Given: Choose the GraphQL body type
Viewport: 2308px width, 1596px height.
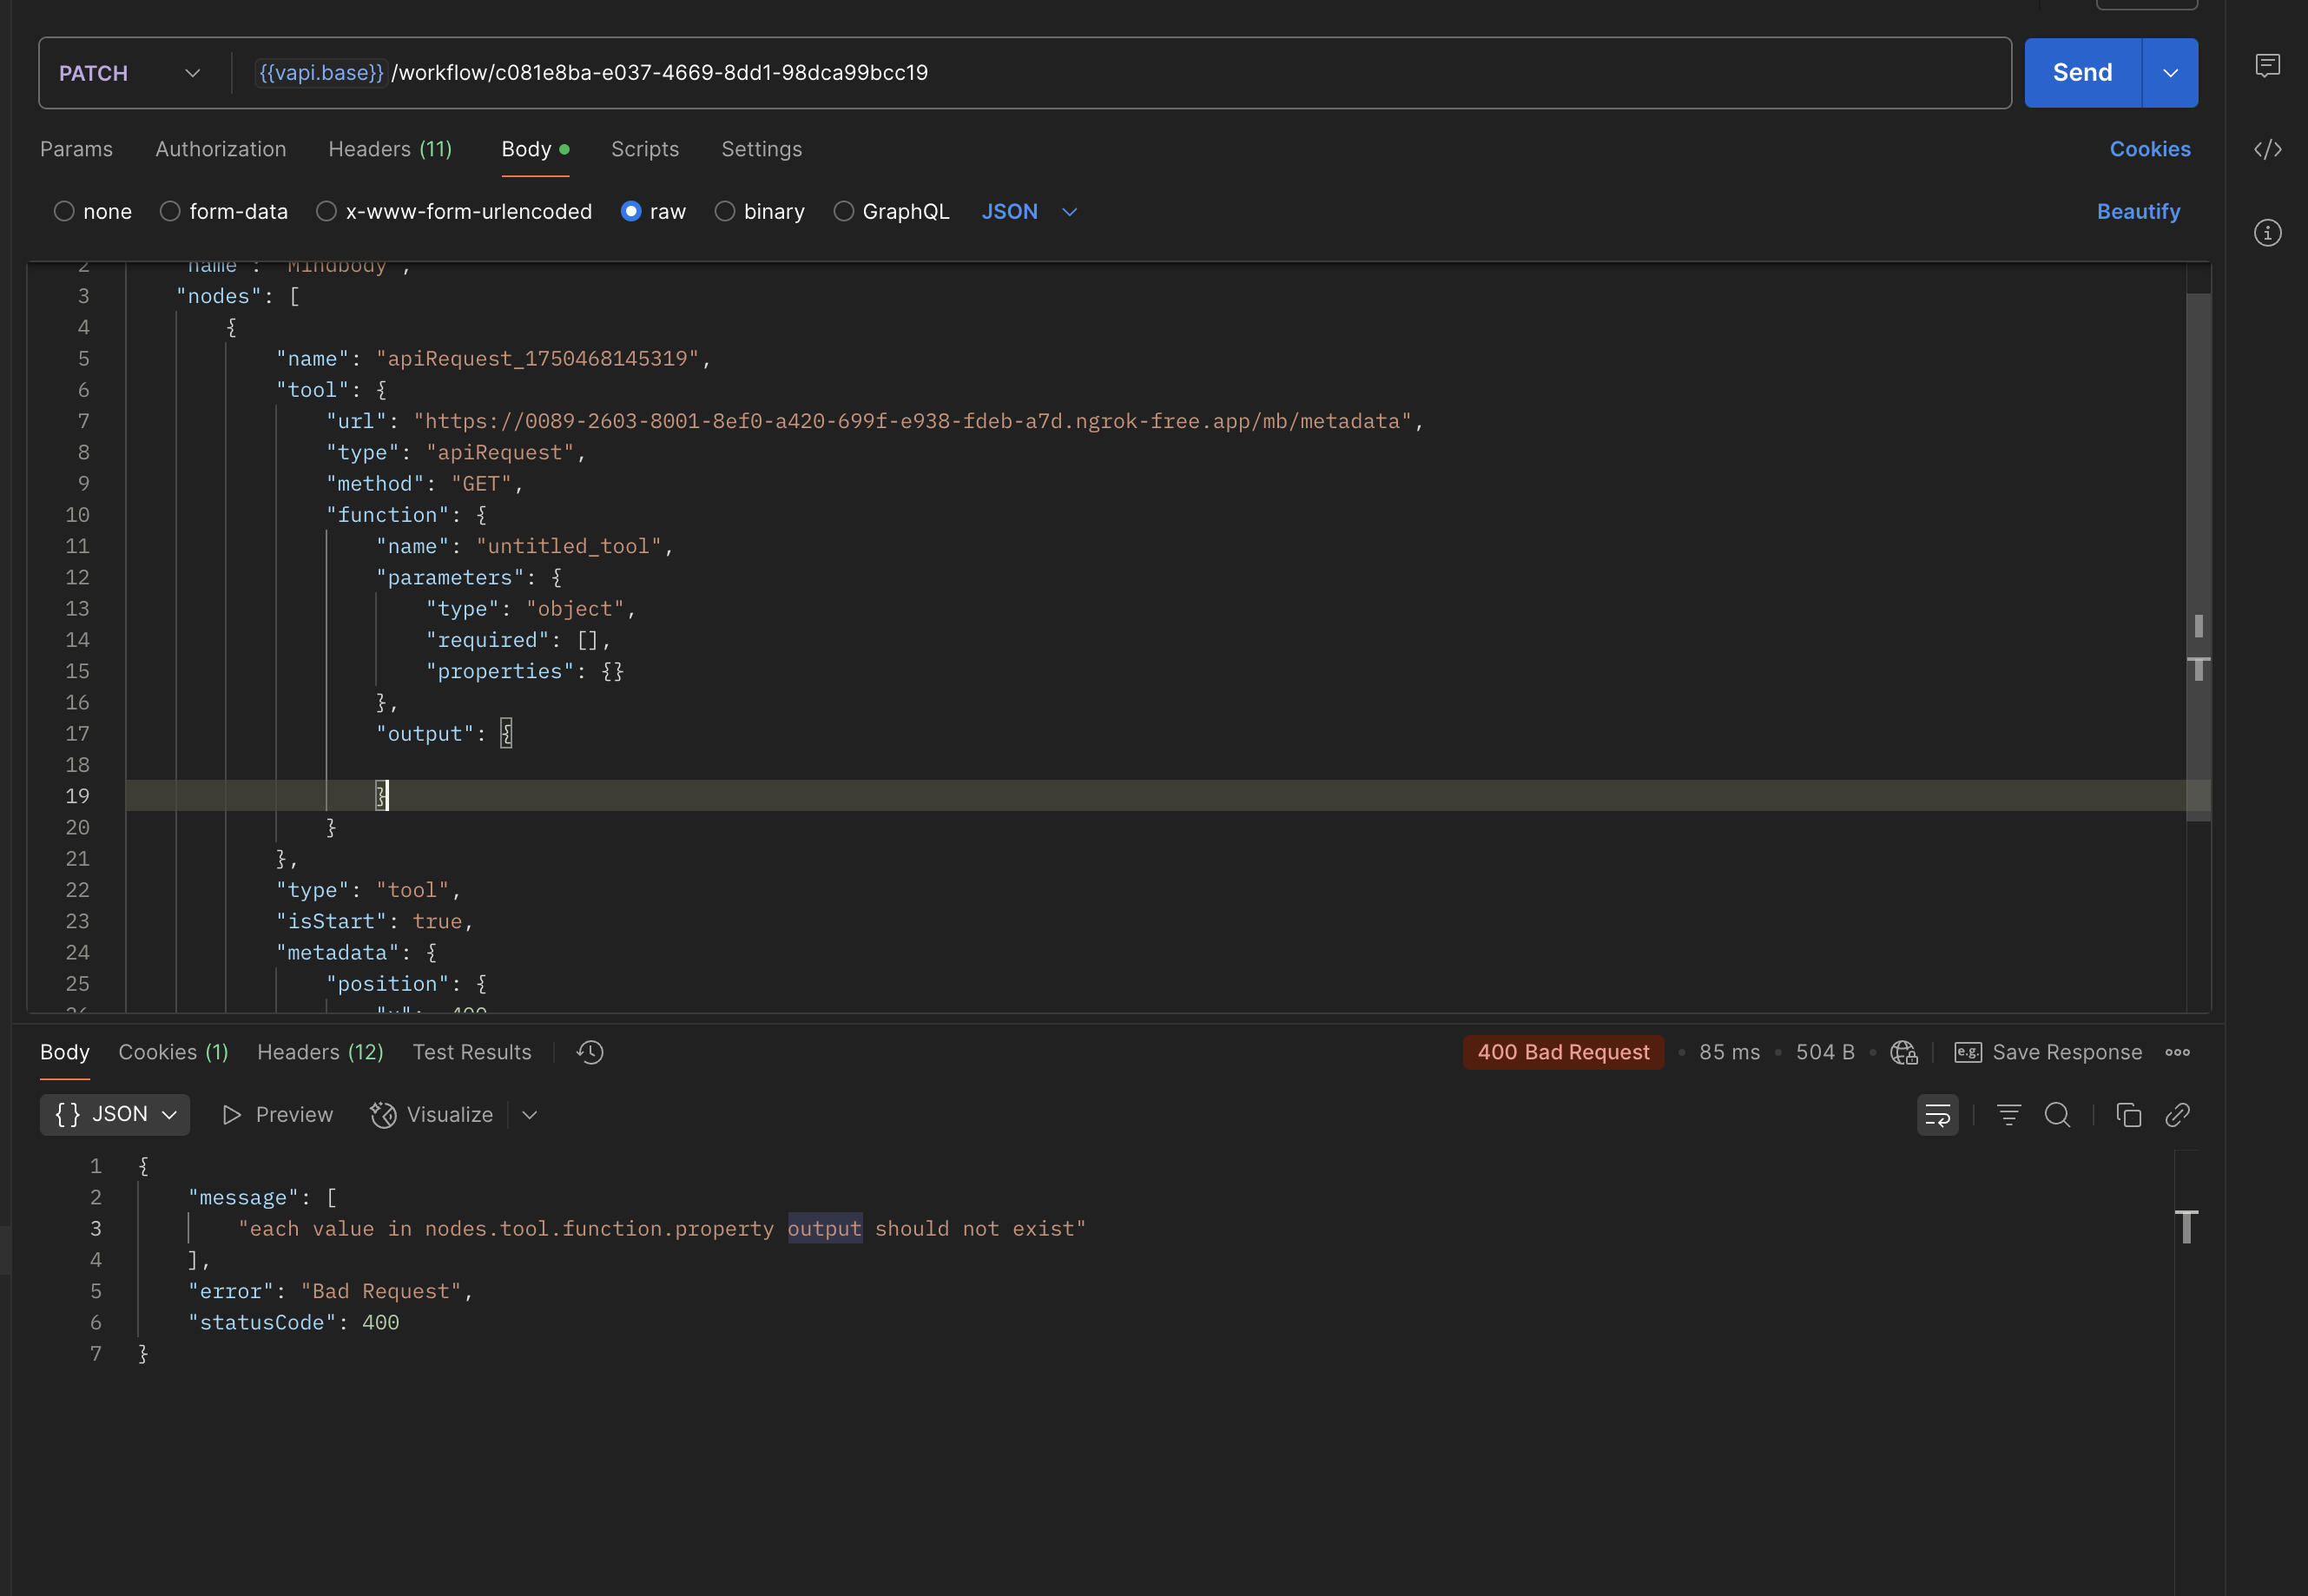Looking at the screenshot, I should pos(844,211).
